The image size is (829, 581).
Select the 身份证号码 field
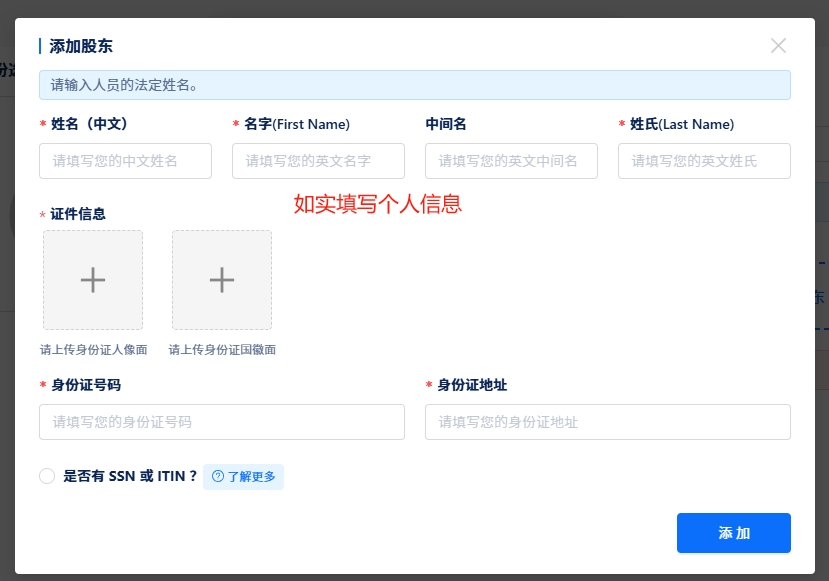[221, 422]
